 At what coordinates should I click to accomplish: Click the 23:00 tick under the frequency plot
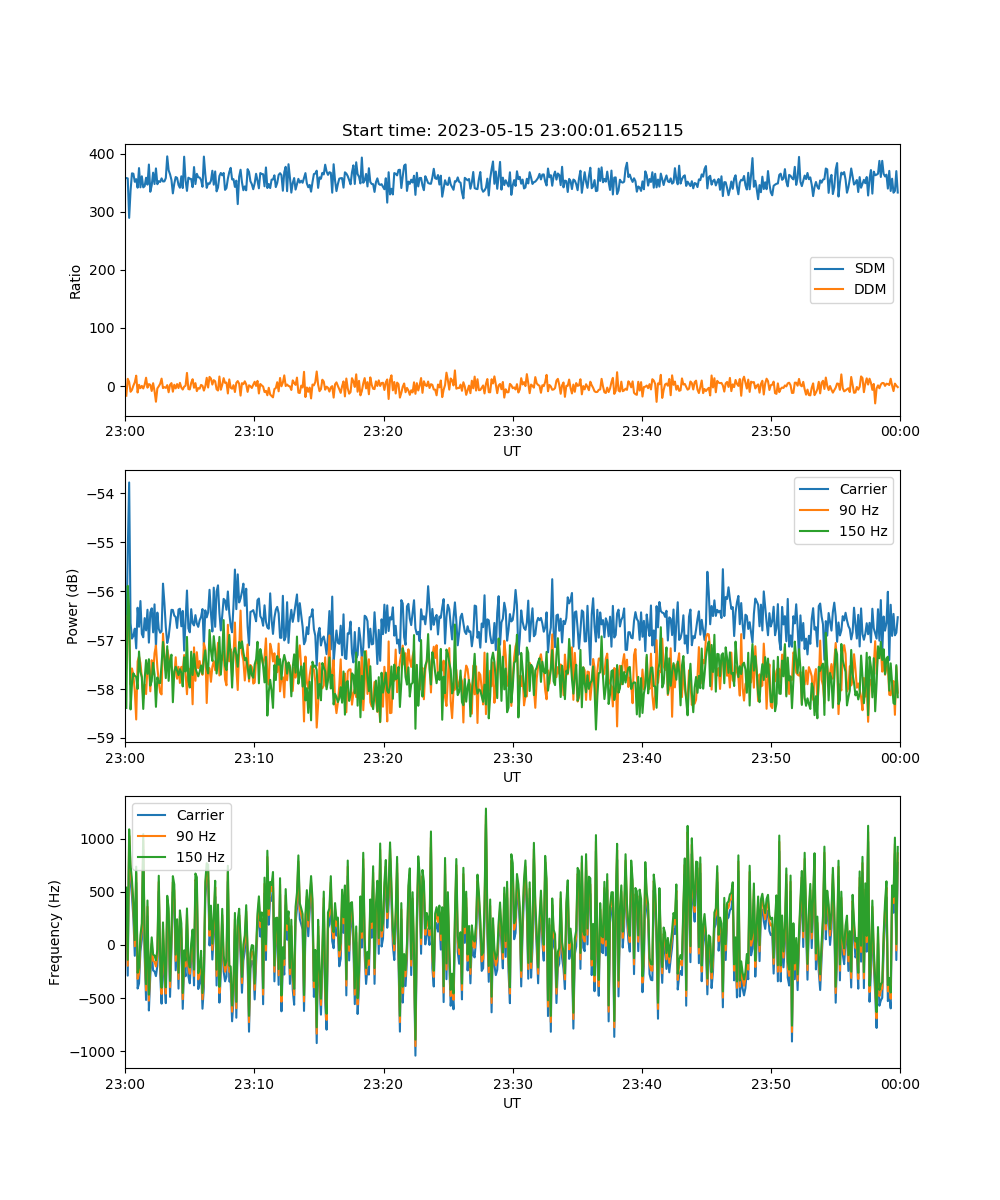(125, 1083)
